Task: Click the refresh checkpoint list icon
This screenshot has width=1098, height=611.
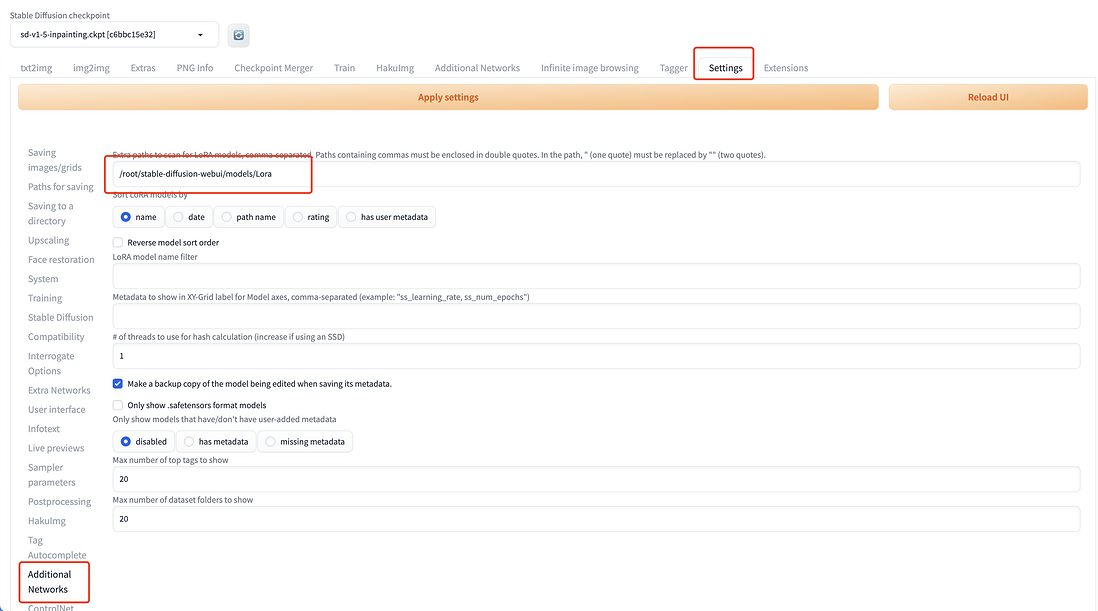Action: (x=238, y=35)
